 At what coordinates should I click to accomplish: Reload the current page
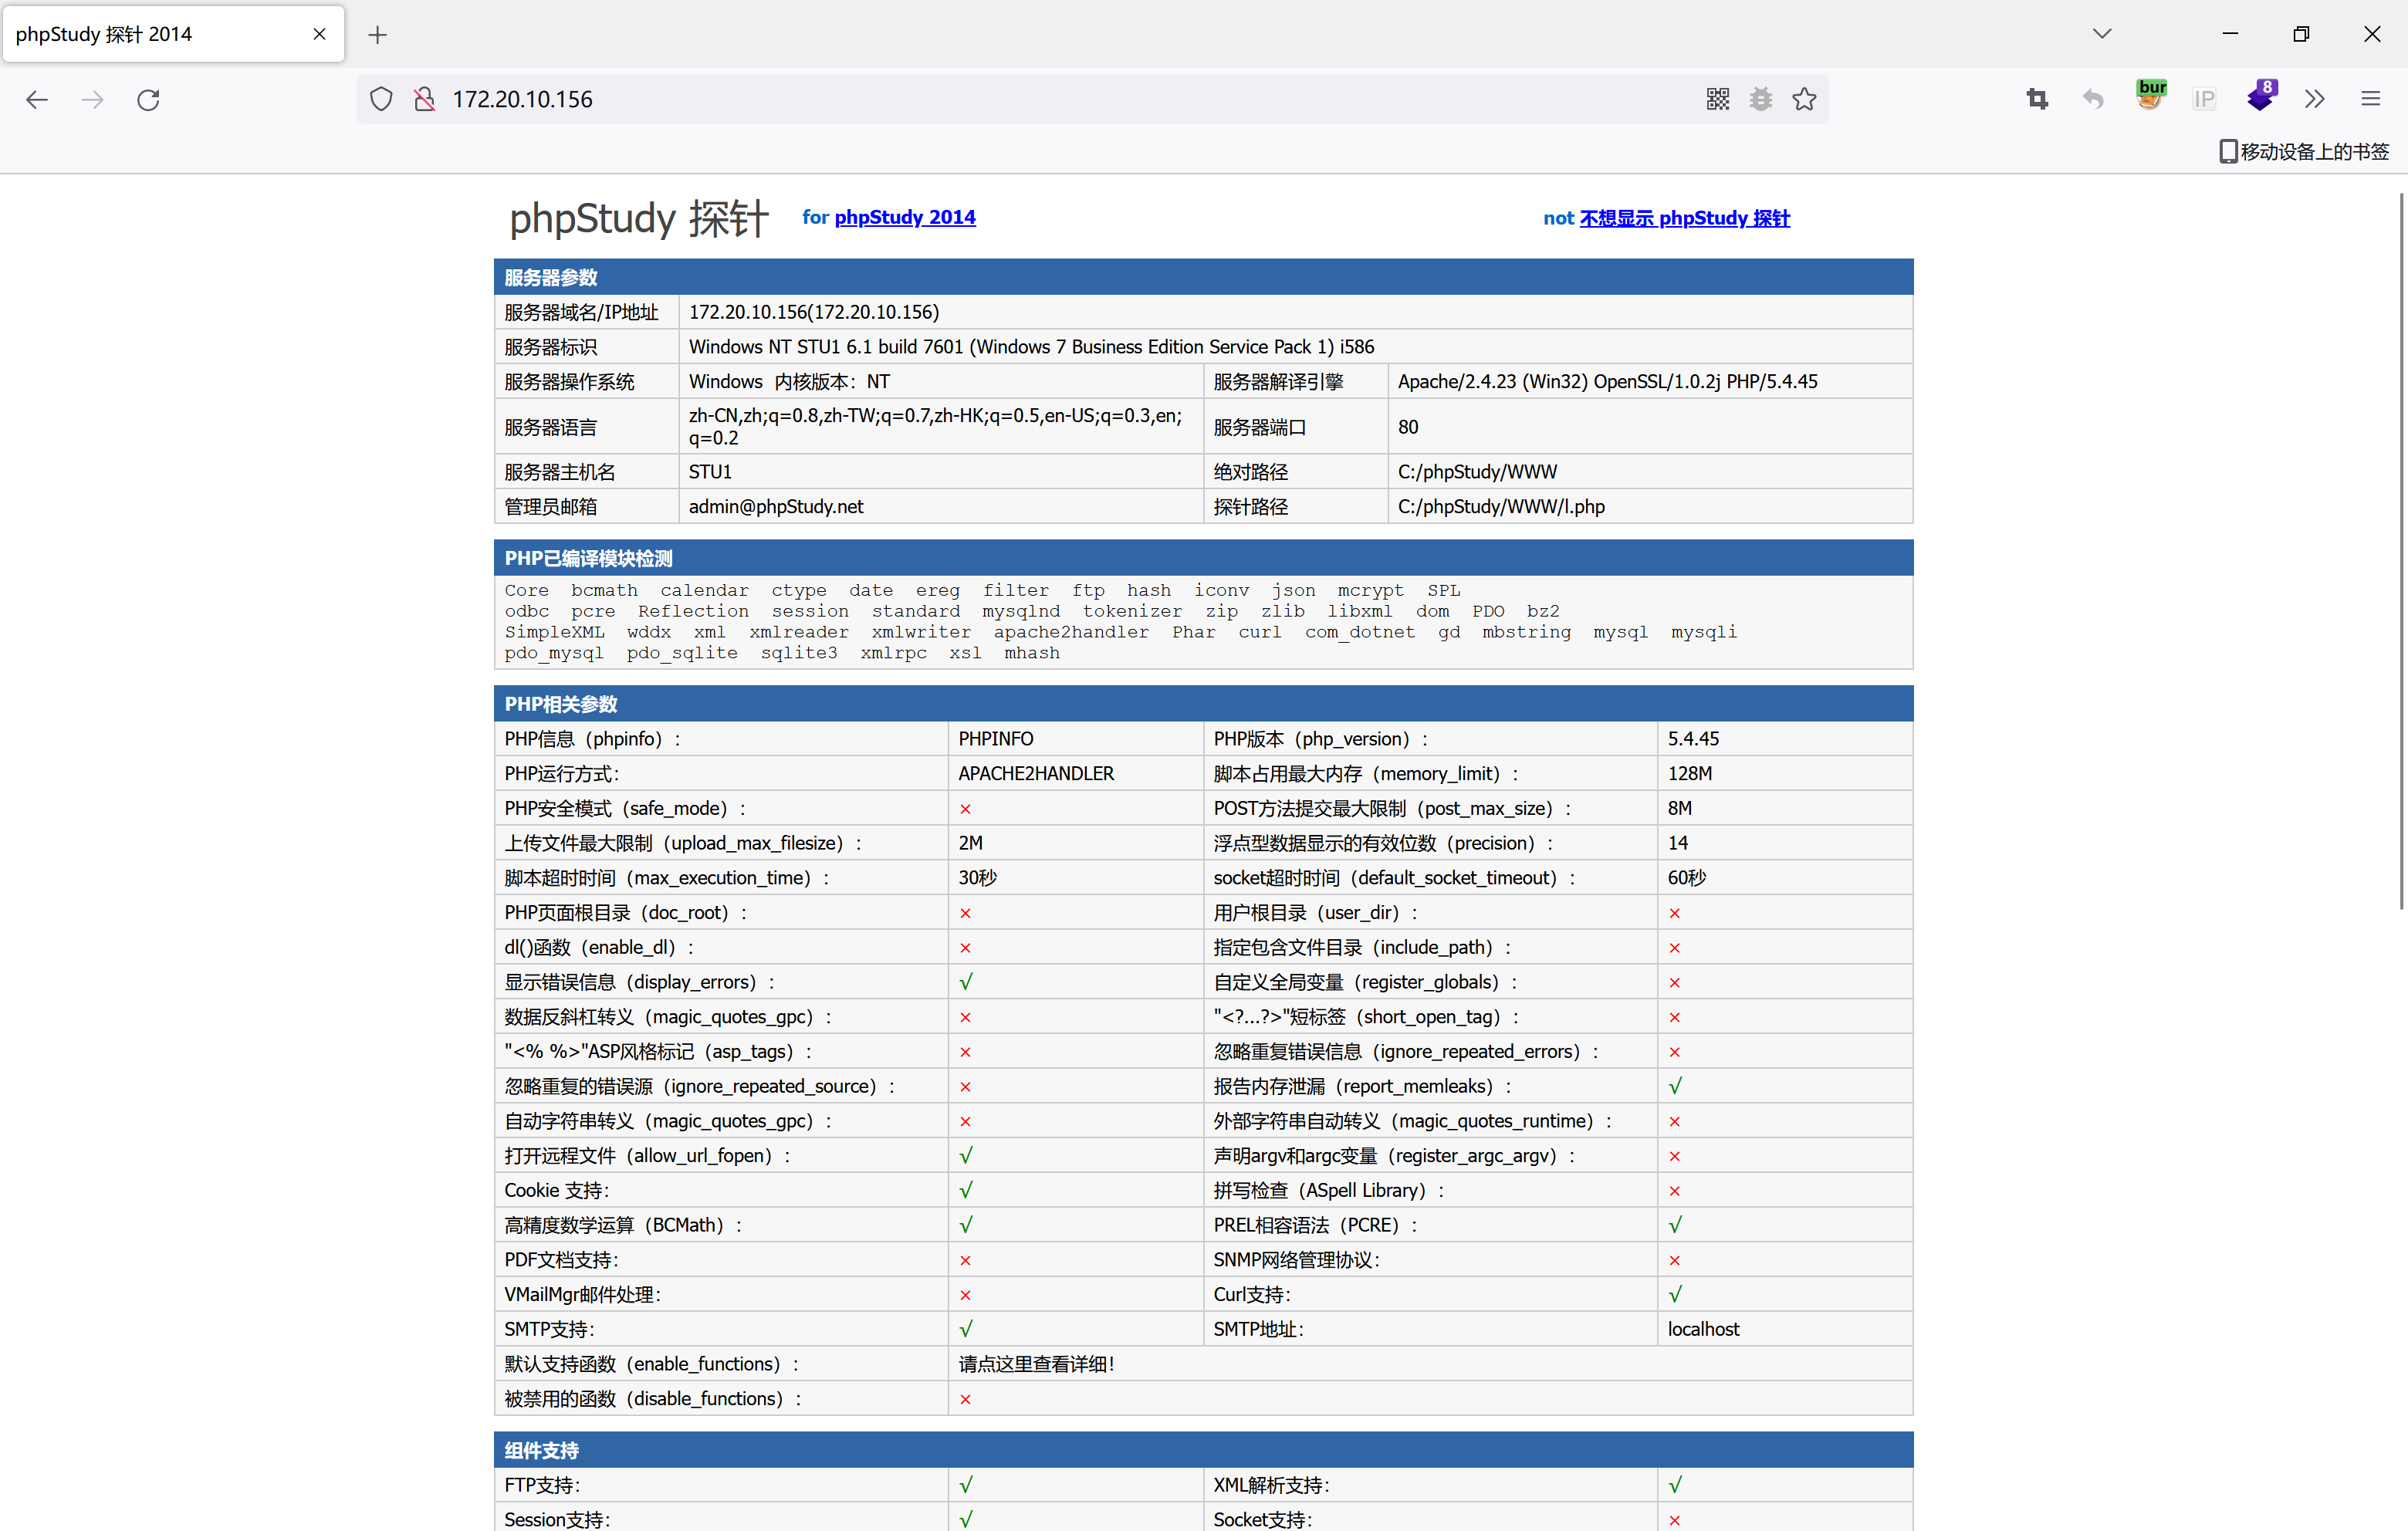[148, 99]
